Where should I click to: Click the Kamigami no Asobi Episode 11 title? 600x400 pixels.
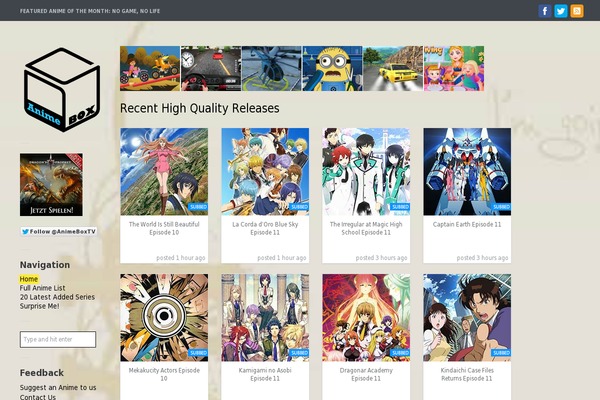click(265, 374)
